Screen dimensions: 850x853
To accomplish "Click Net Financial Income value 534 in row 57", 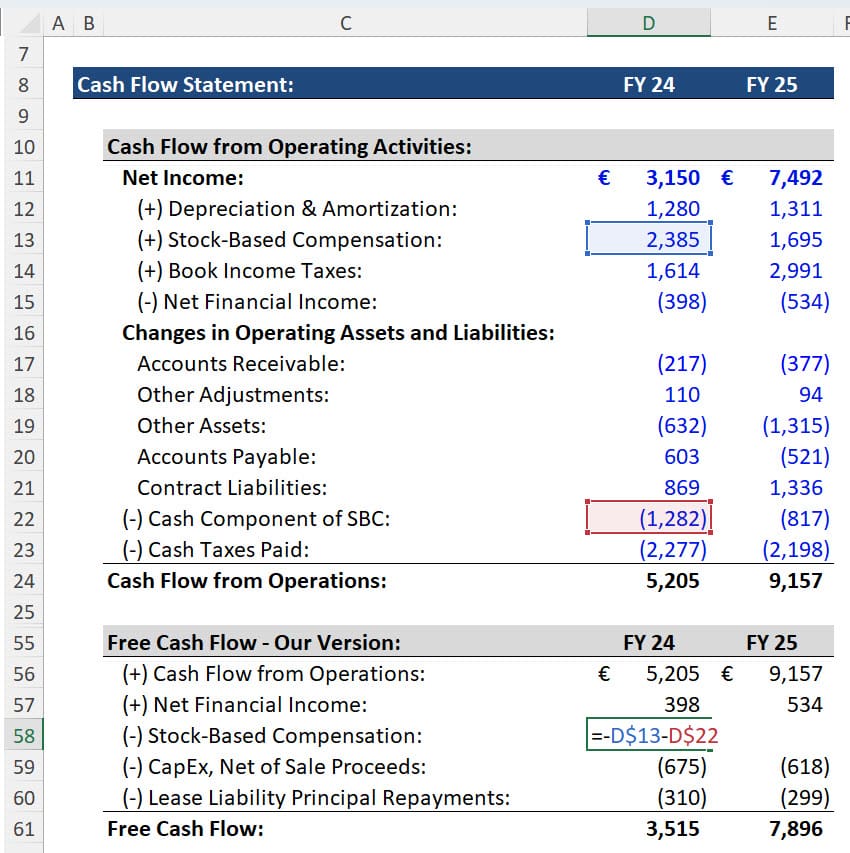I will [805, 705].
